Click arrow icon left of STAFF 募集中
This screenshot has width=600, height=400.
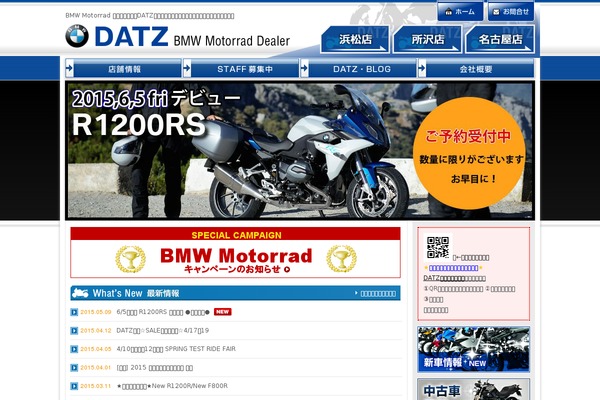coord(187,69)
